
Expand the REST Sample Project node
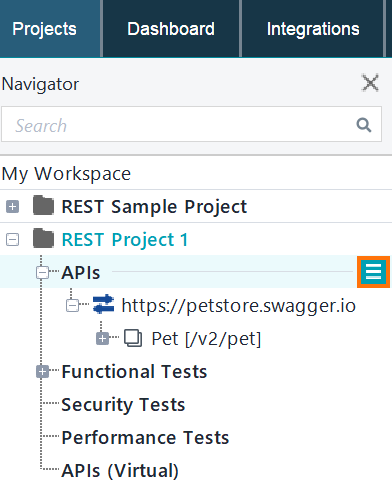coord(12,207)
